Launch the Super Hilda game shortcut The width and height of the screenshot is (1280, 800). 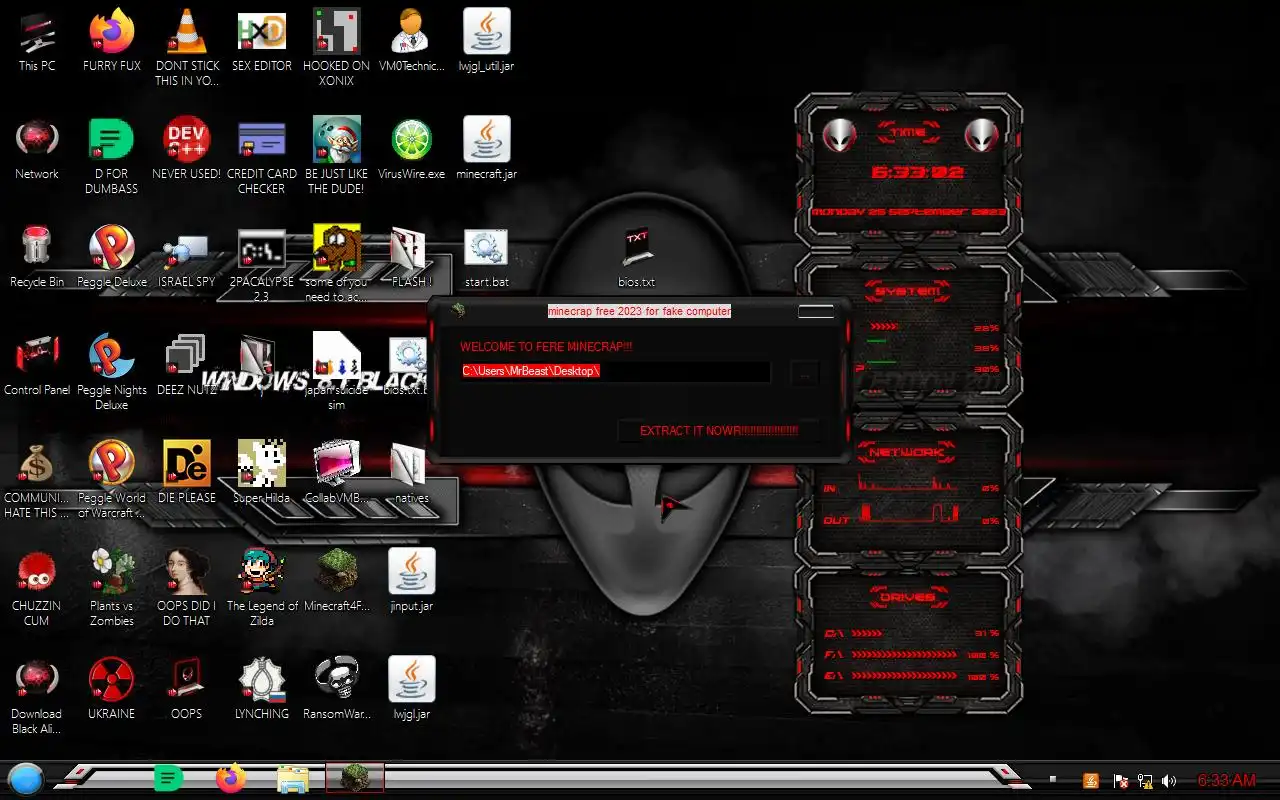point(262,472)
